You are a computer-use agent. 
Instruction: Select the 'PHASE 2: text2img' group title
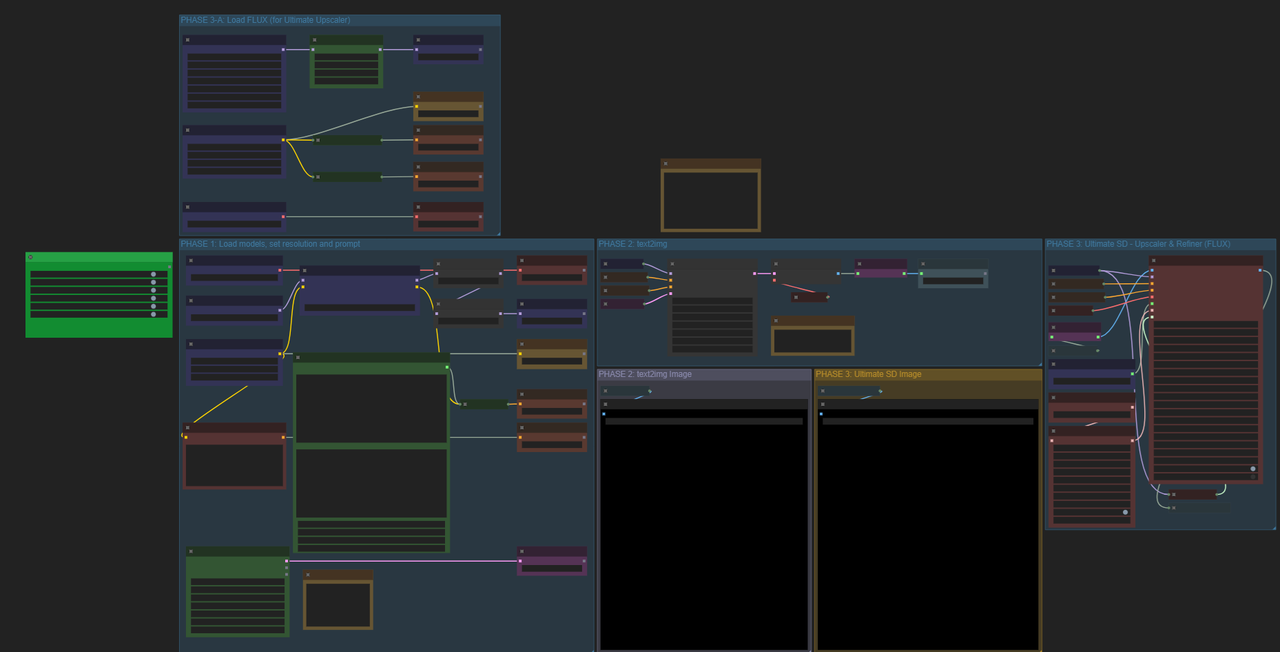pos(635,244)
